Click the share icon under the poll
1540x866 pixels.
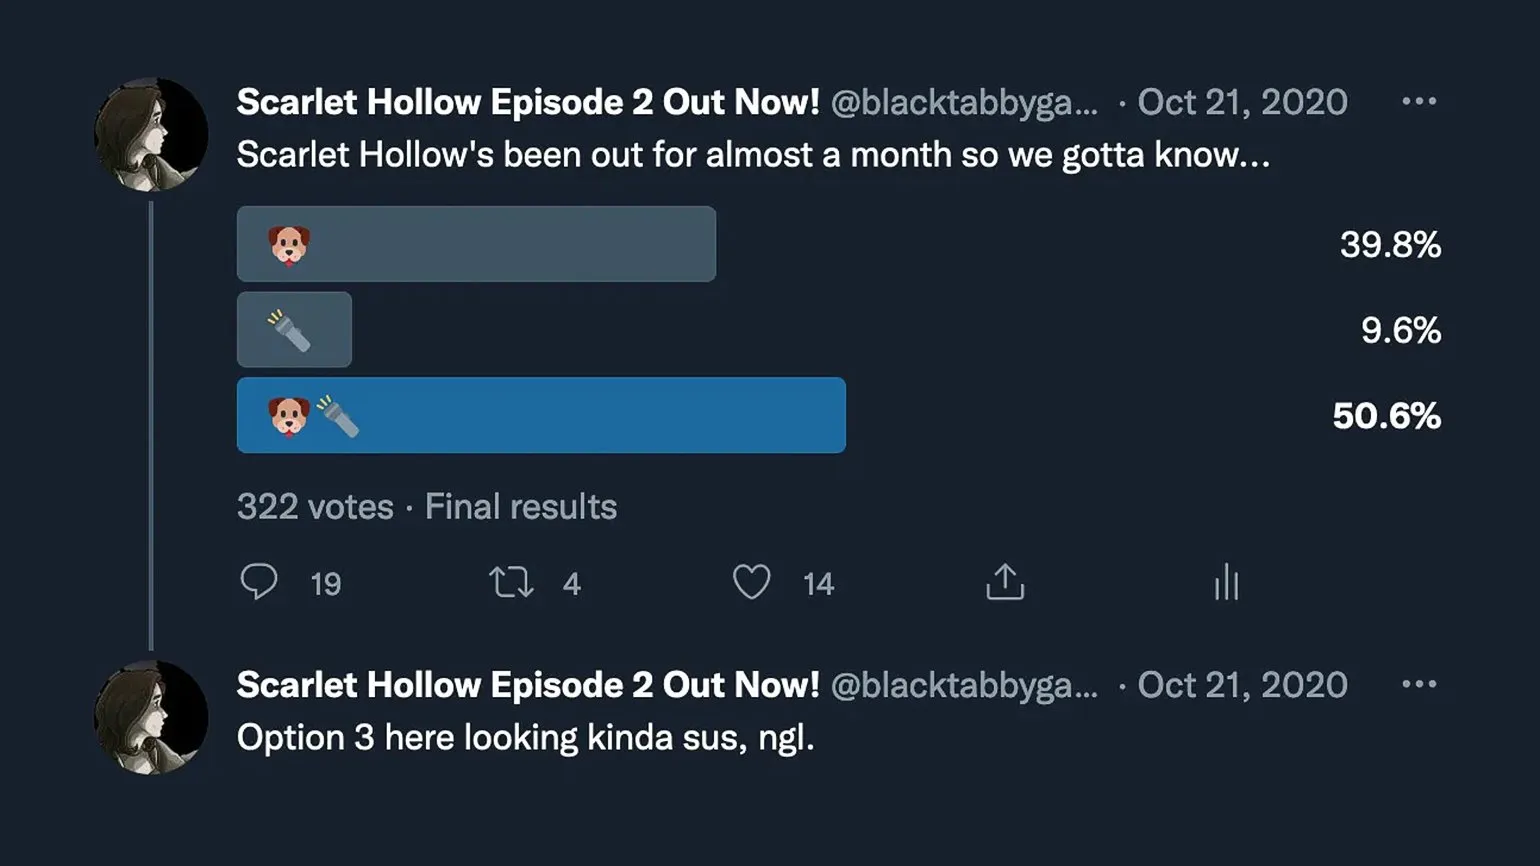click(1005, 582)
